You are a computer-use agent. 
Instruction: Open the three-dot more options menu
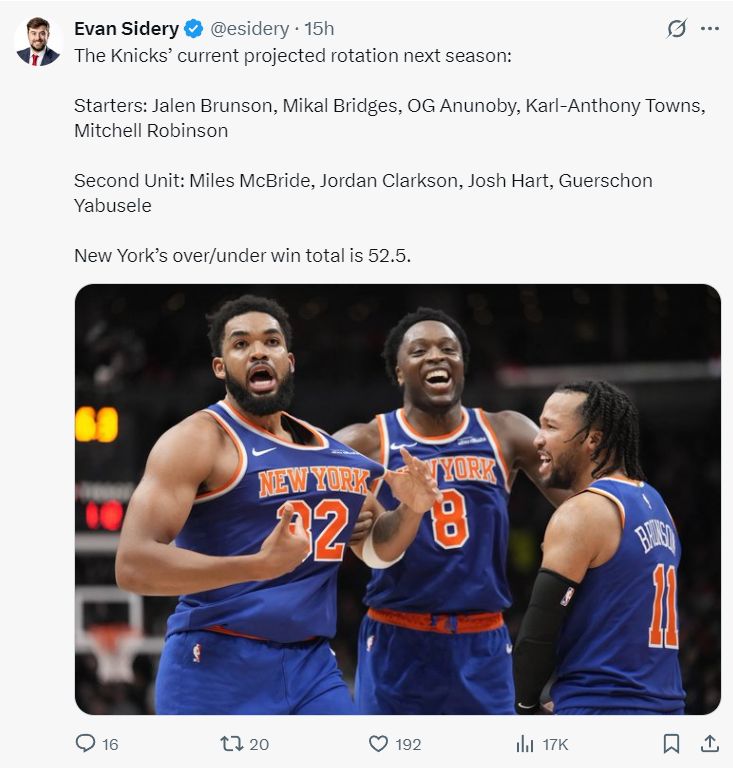709,28
